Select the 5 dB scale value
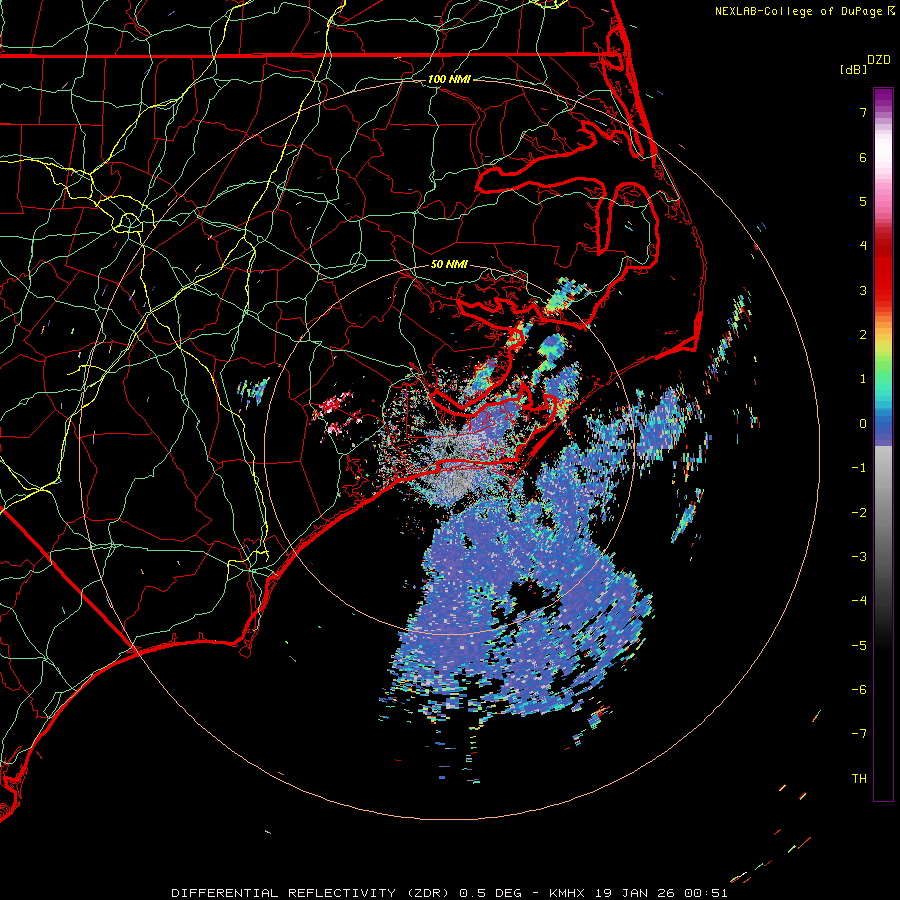This screenshot has width=900, height=900. tap(863, 201)
